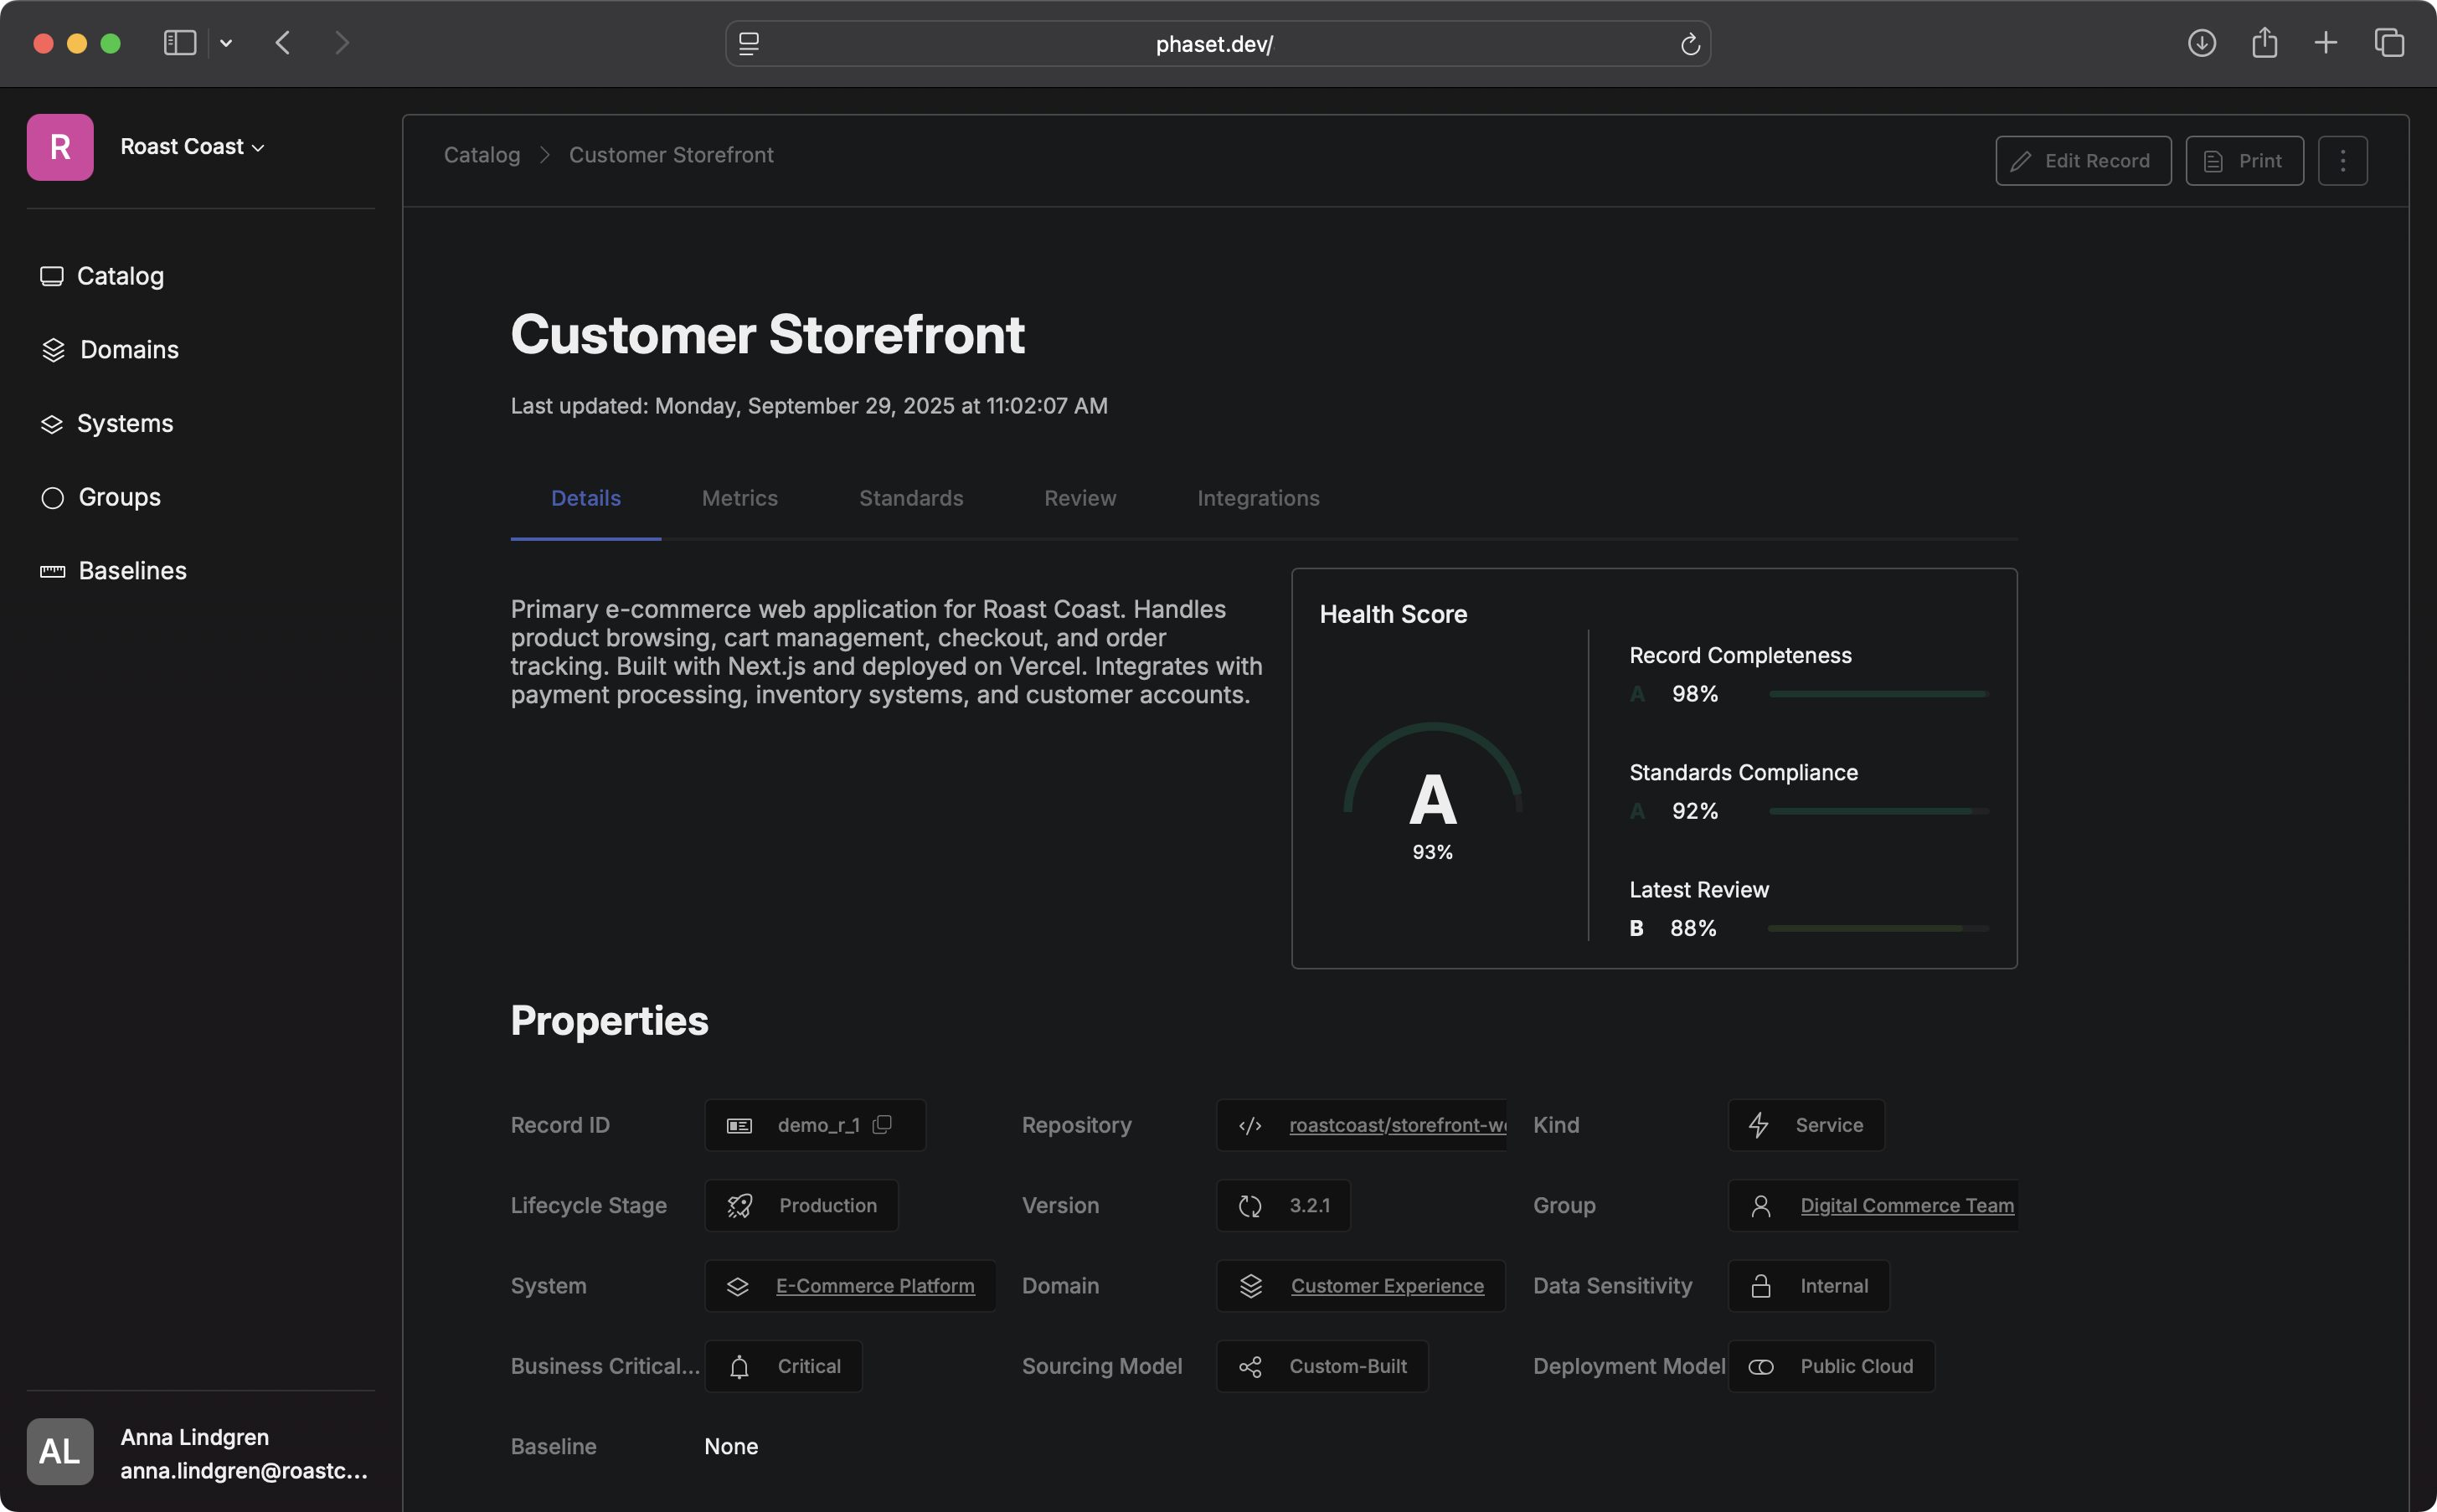Expand the Roast Coast workspace menu
This screenshot has width=2437, height=1512.
coord(257,146)
